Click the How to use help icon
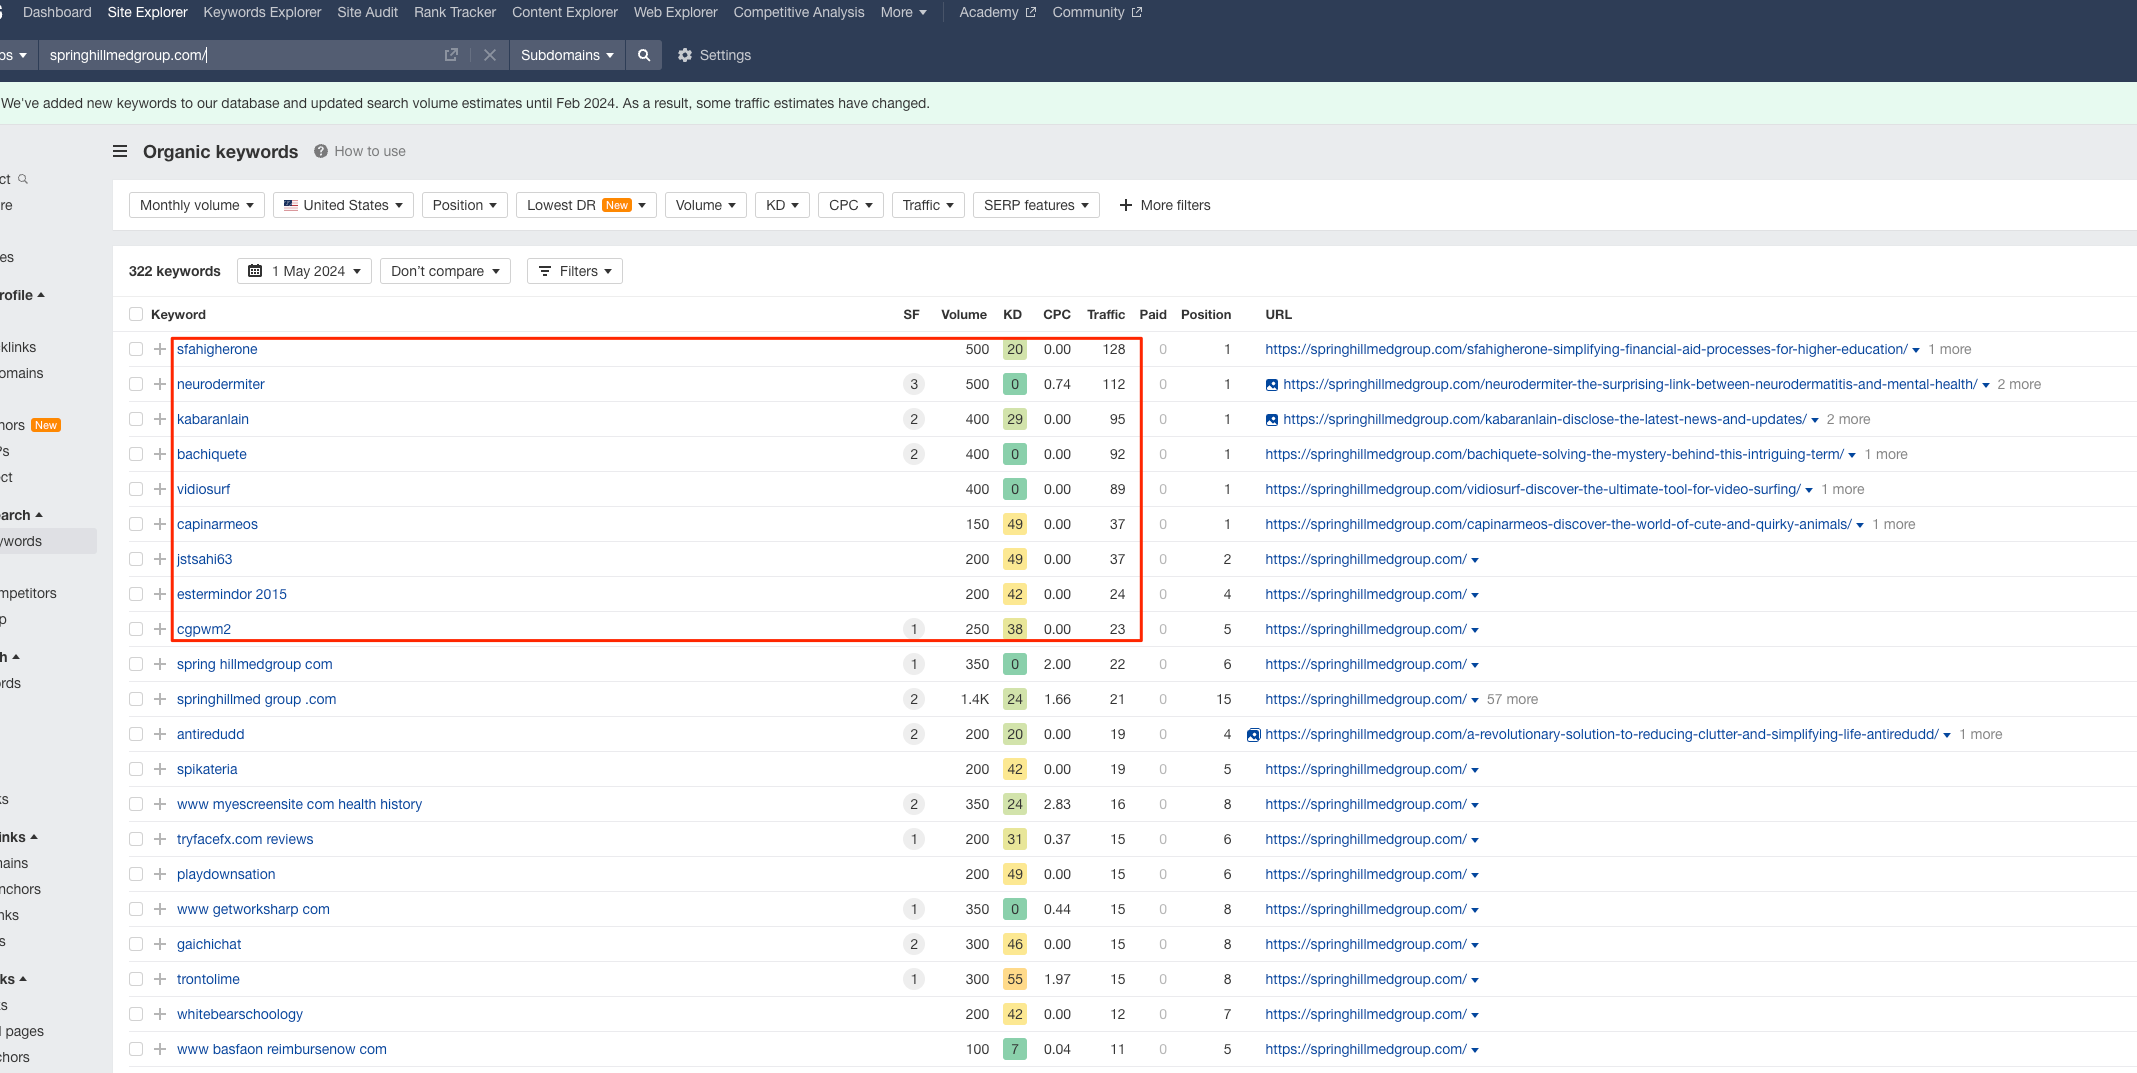The width and height of the screenshot is (2137, 1073). coord(321,151)
